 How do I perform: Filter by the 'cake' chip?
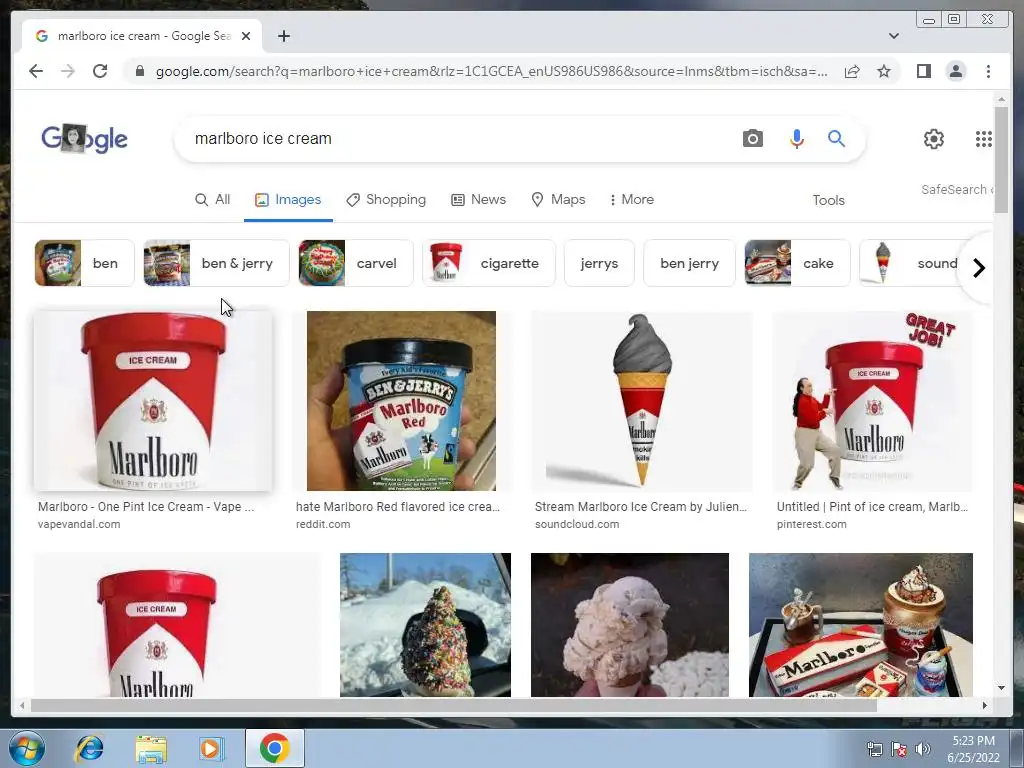point(797,263)
